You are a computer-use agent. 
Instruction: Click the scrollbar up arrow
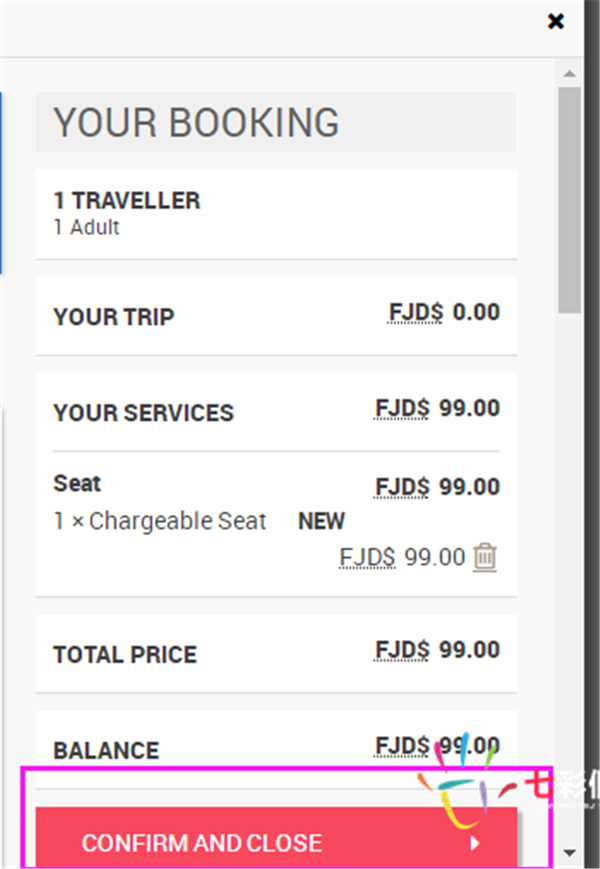569,73
